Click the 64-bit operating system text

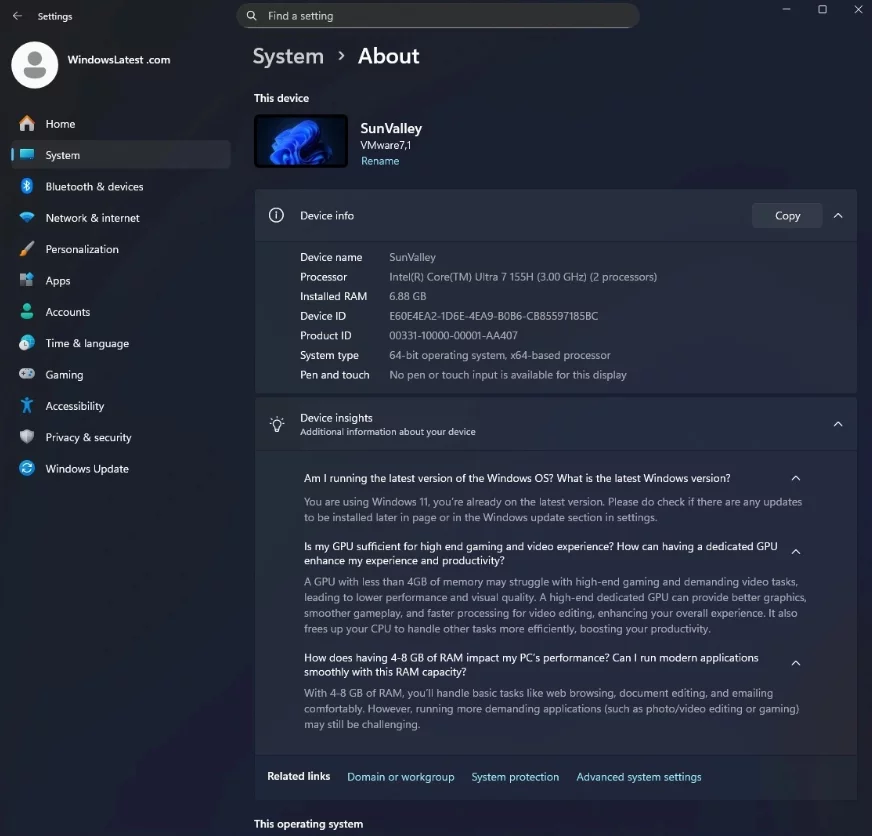tap(499, 355)
